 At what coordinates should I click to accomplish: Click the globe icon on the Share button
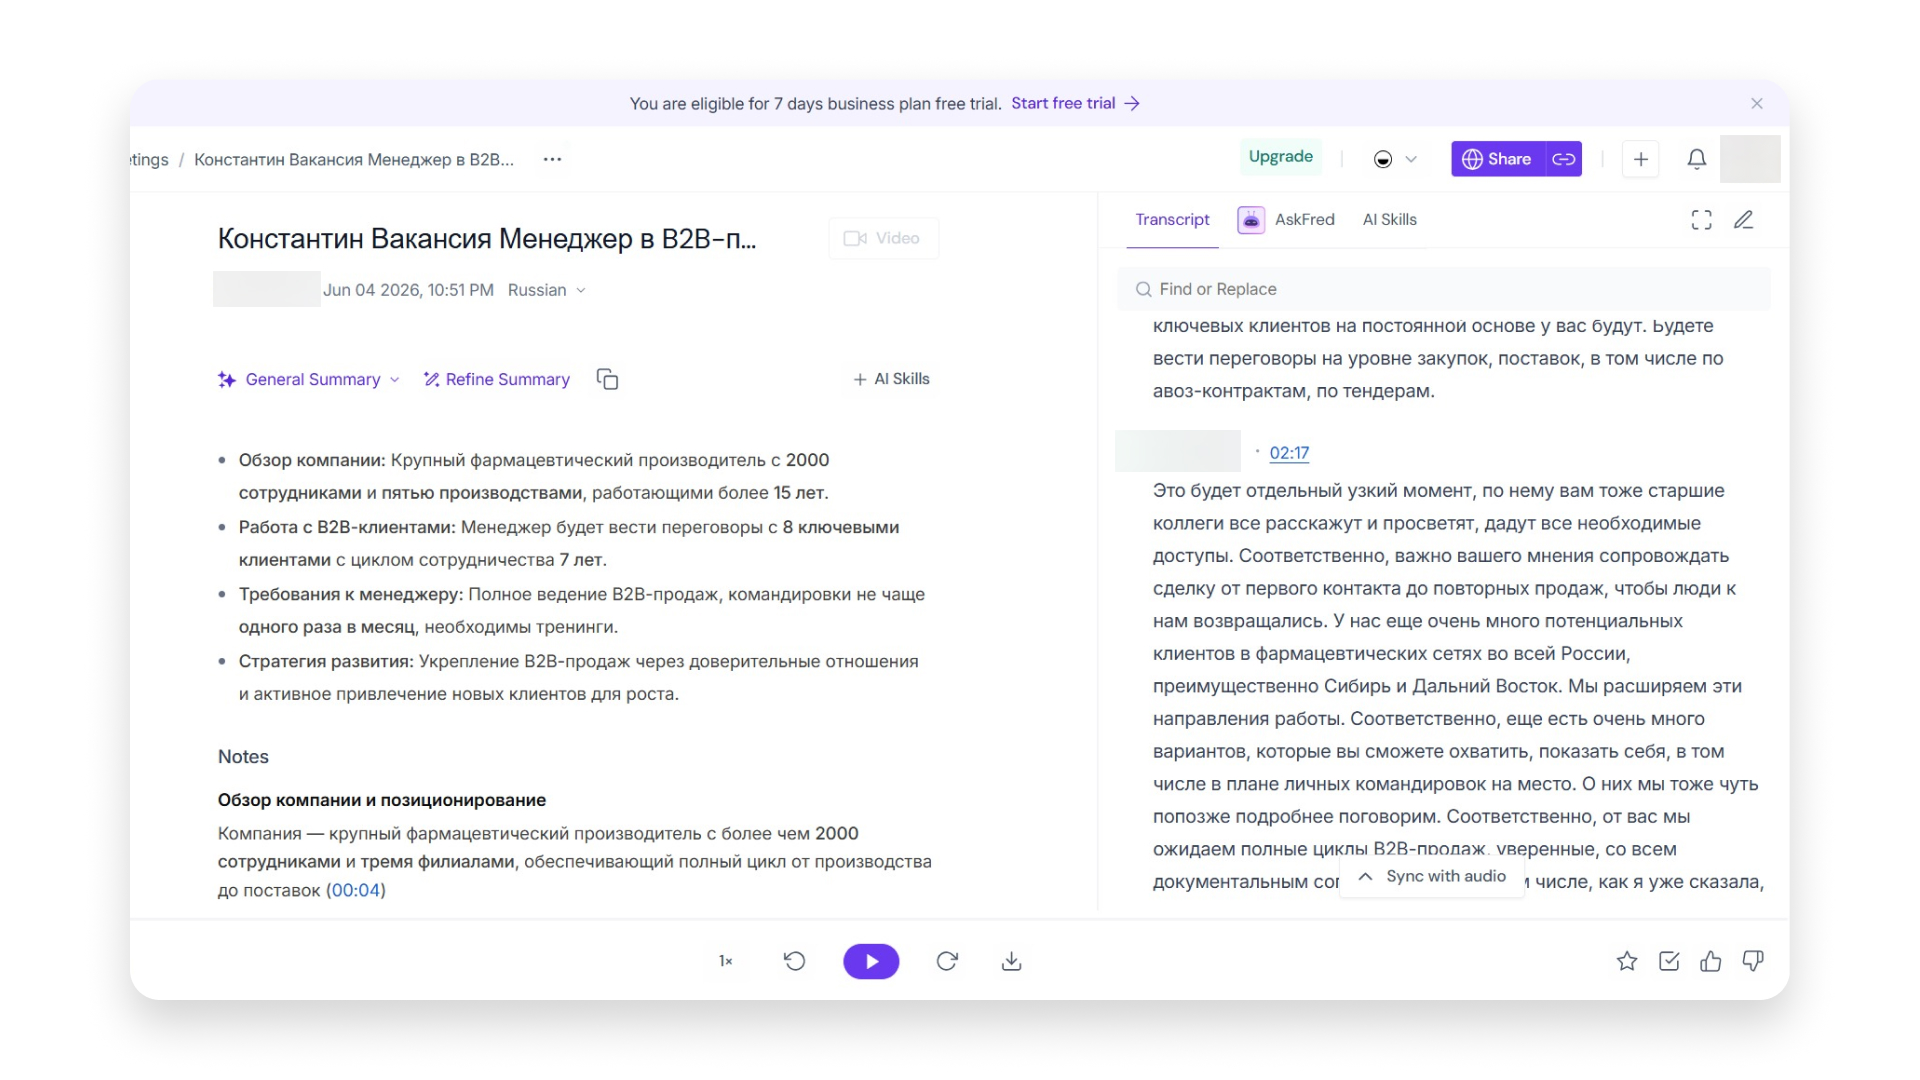(x=1472, y=159)
